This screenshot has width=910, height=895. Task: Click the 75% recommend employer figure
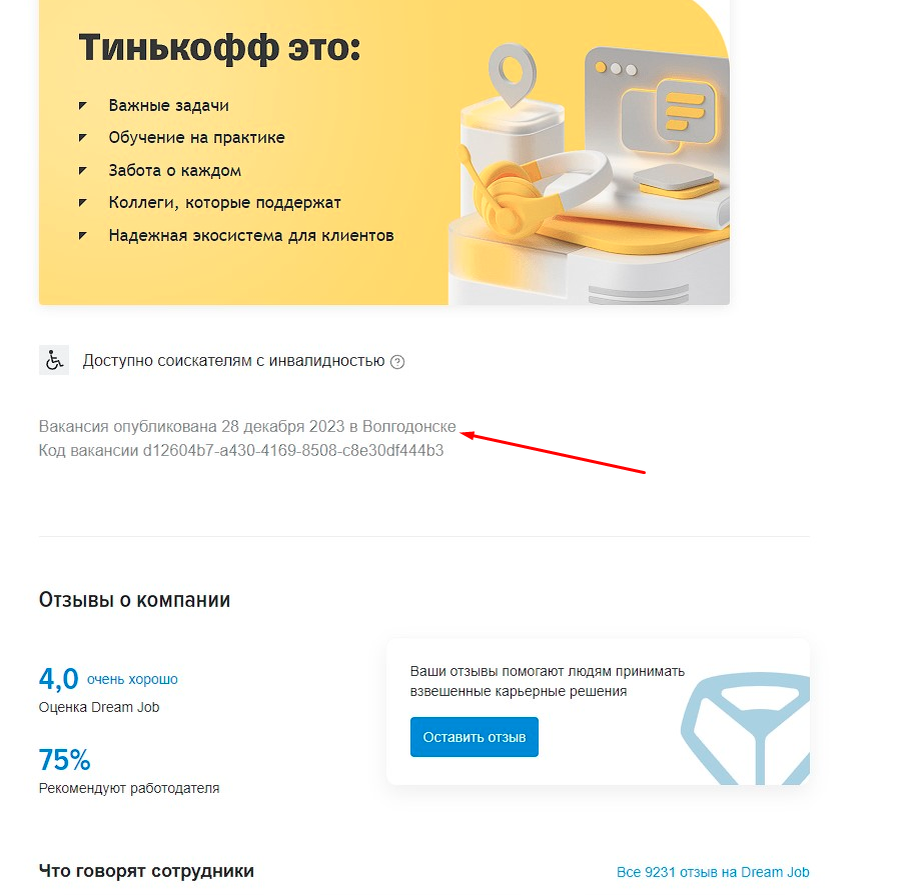click(x=64, y=760)
